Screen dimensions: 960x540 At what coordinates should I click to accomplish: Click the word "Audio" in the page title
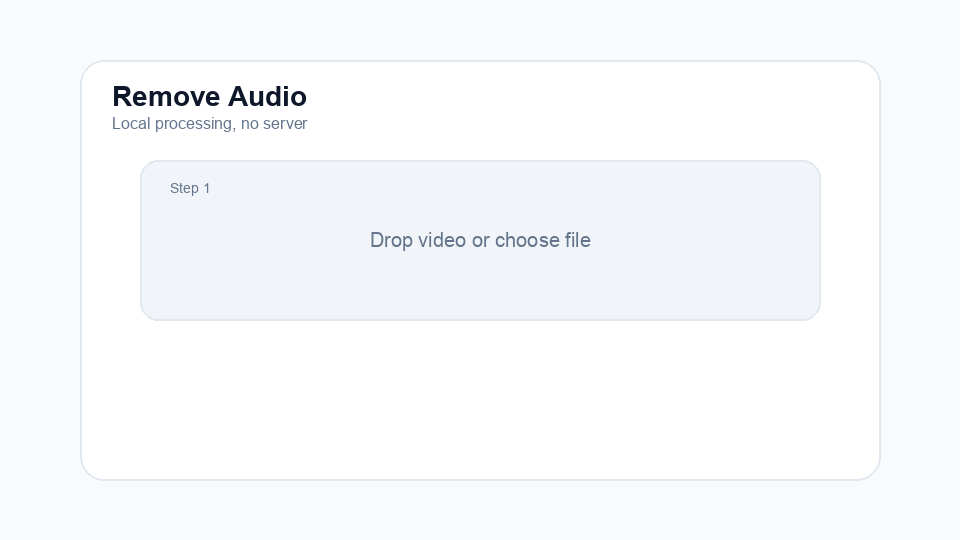[267, 96]
